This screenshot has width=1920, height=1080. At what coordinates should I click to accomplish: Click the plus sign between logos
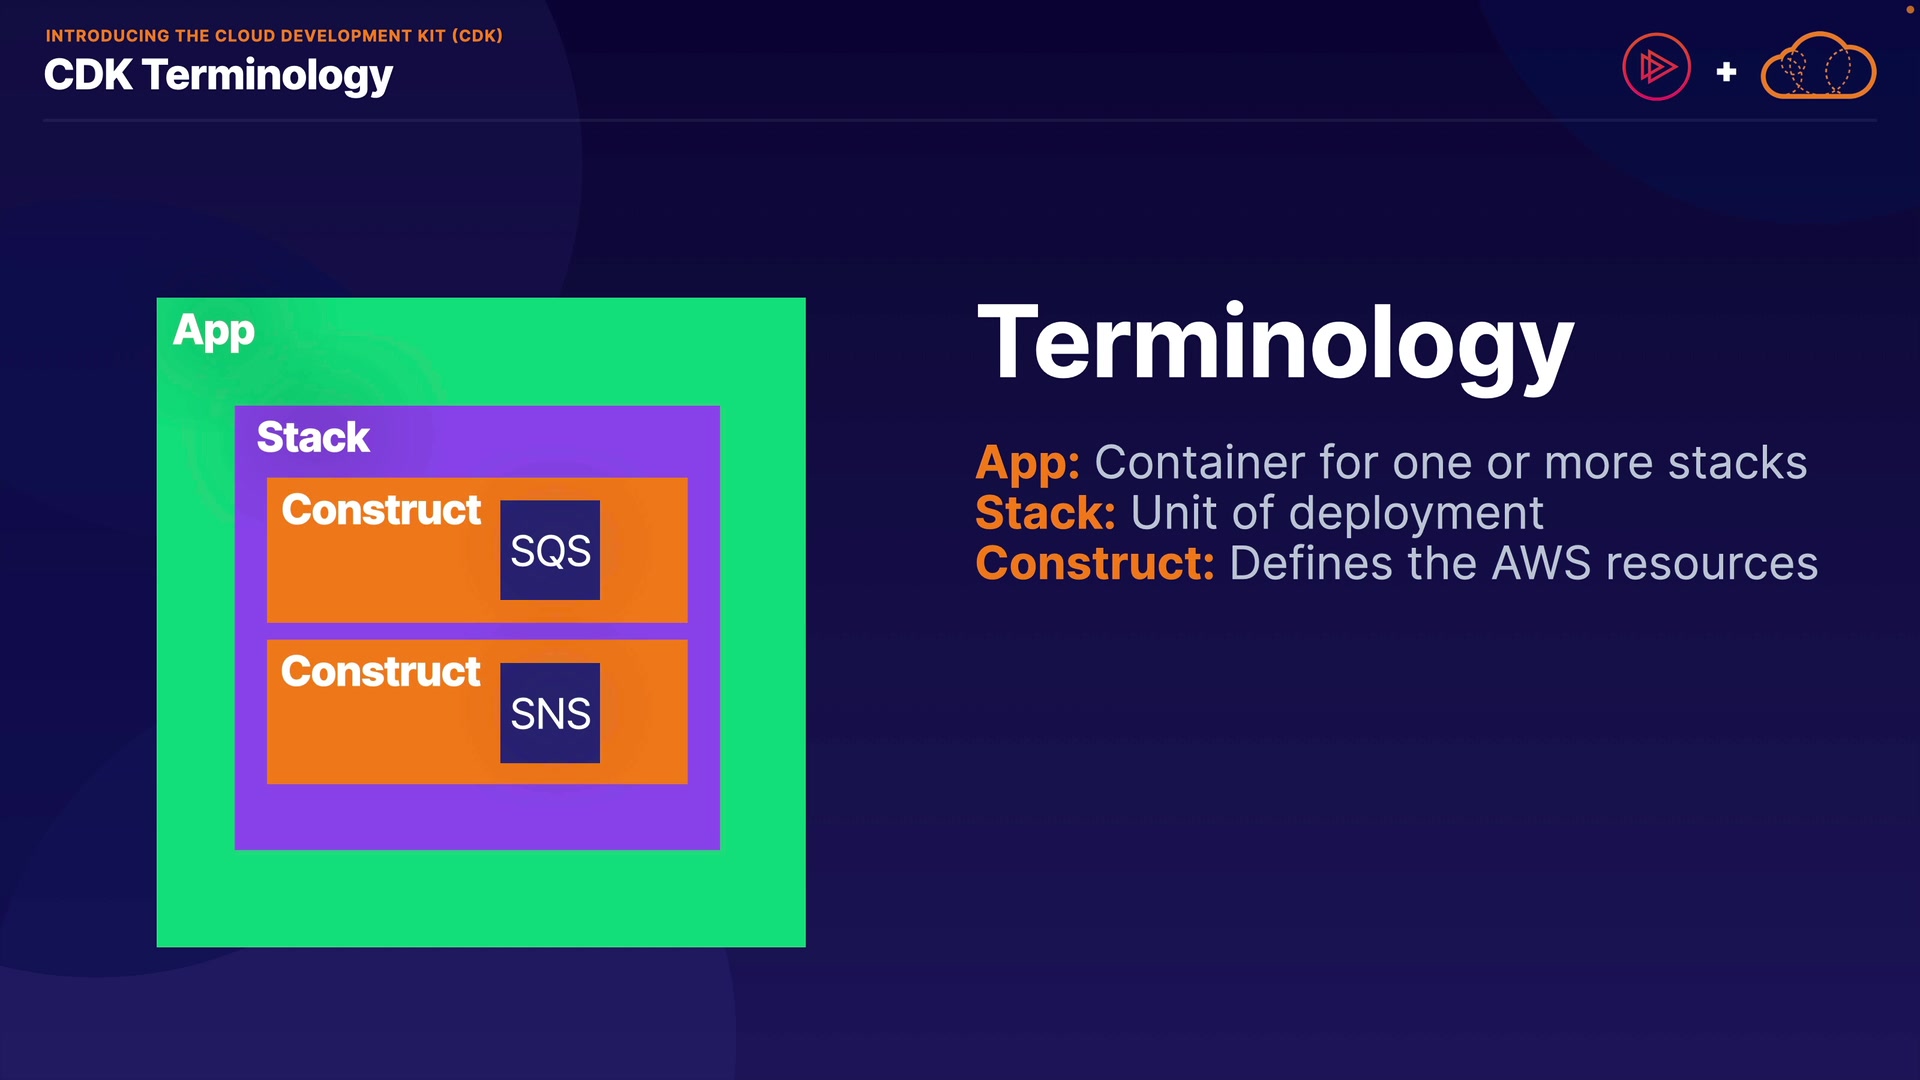click(1726, 72)
